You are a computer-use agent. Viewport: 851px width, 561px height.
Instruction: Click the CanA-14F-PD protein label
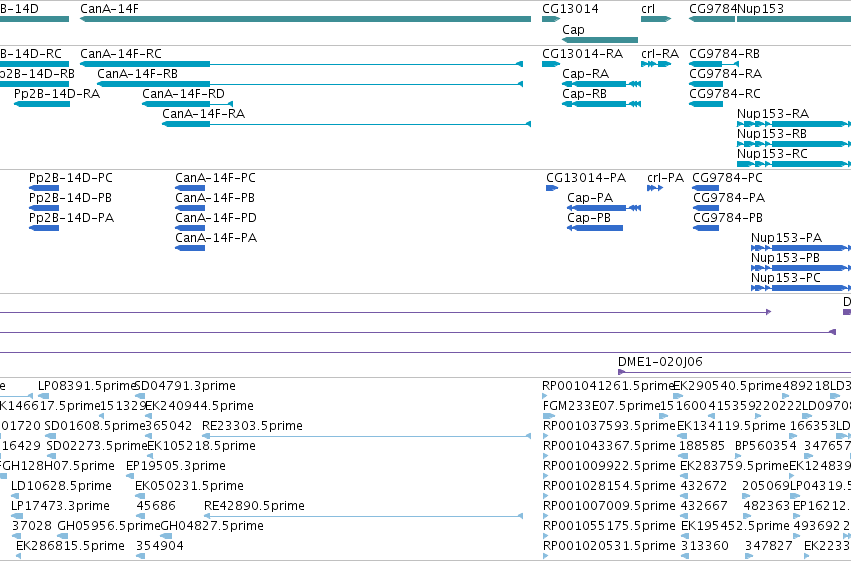[x=215, y=218]
